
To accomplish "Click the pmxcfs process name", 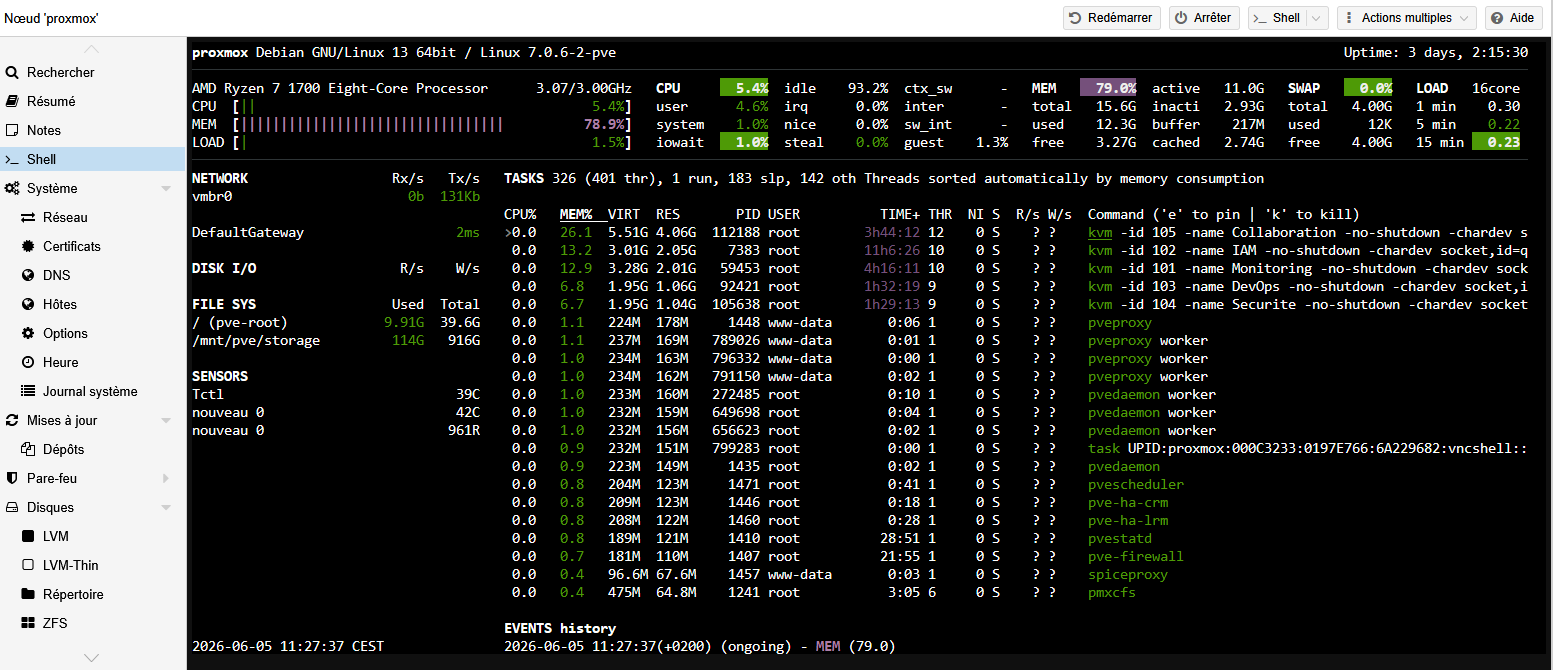I will tap(1112, 592).
